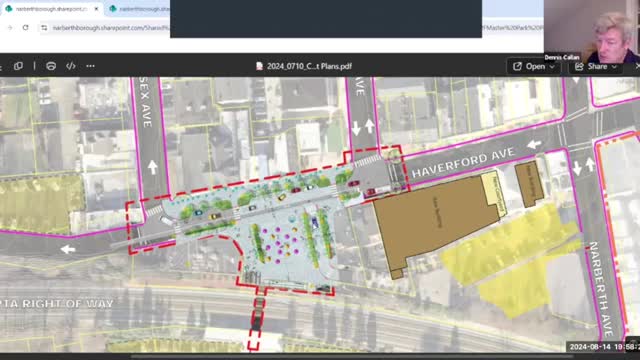Click the copy link icon in PDF toolbar
640x360 pixels.
pyautogui.click(x=18, y=66)
